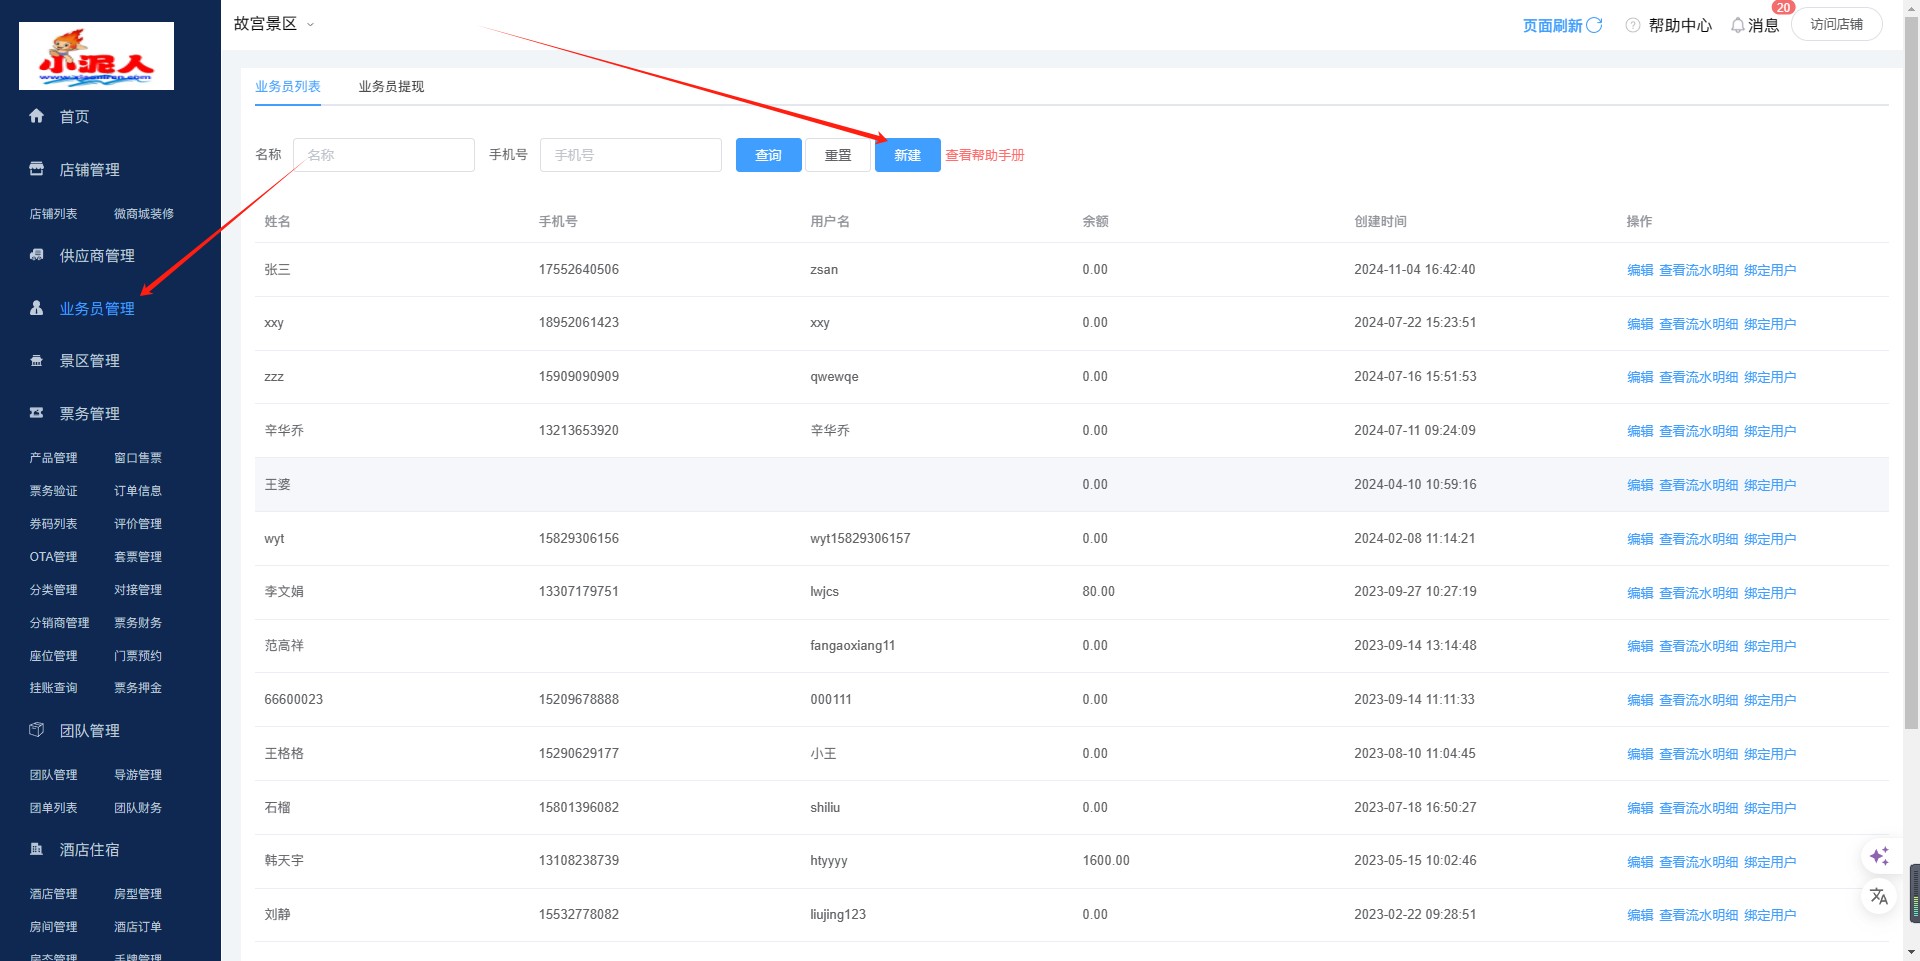Click 编辑 for 张三's row

1639,270
